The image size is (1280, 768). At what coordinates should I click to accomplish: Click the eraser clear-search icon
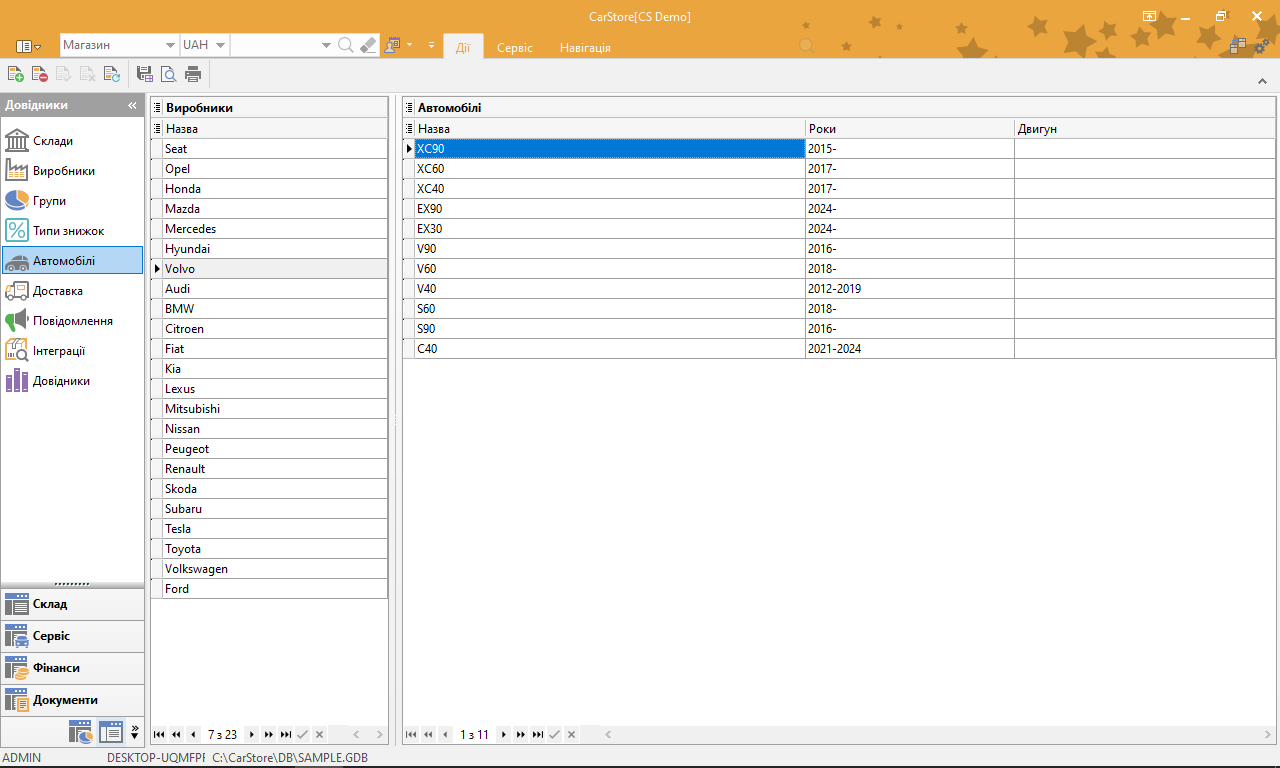(x=368, y=45)
